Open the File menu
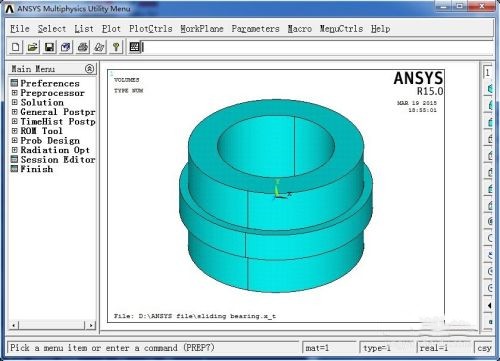 [x=20, y=29]
